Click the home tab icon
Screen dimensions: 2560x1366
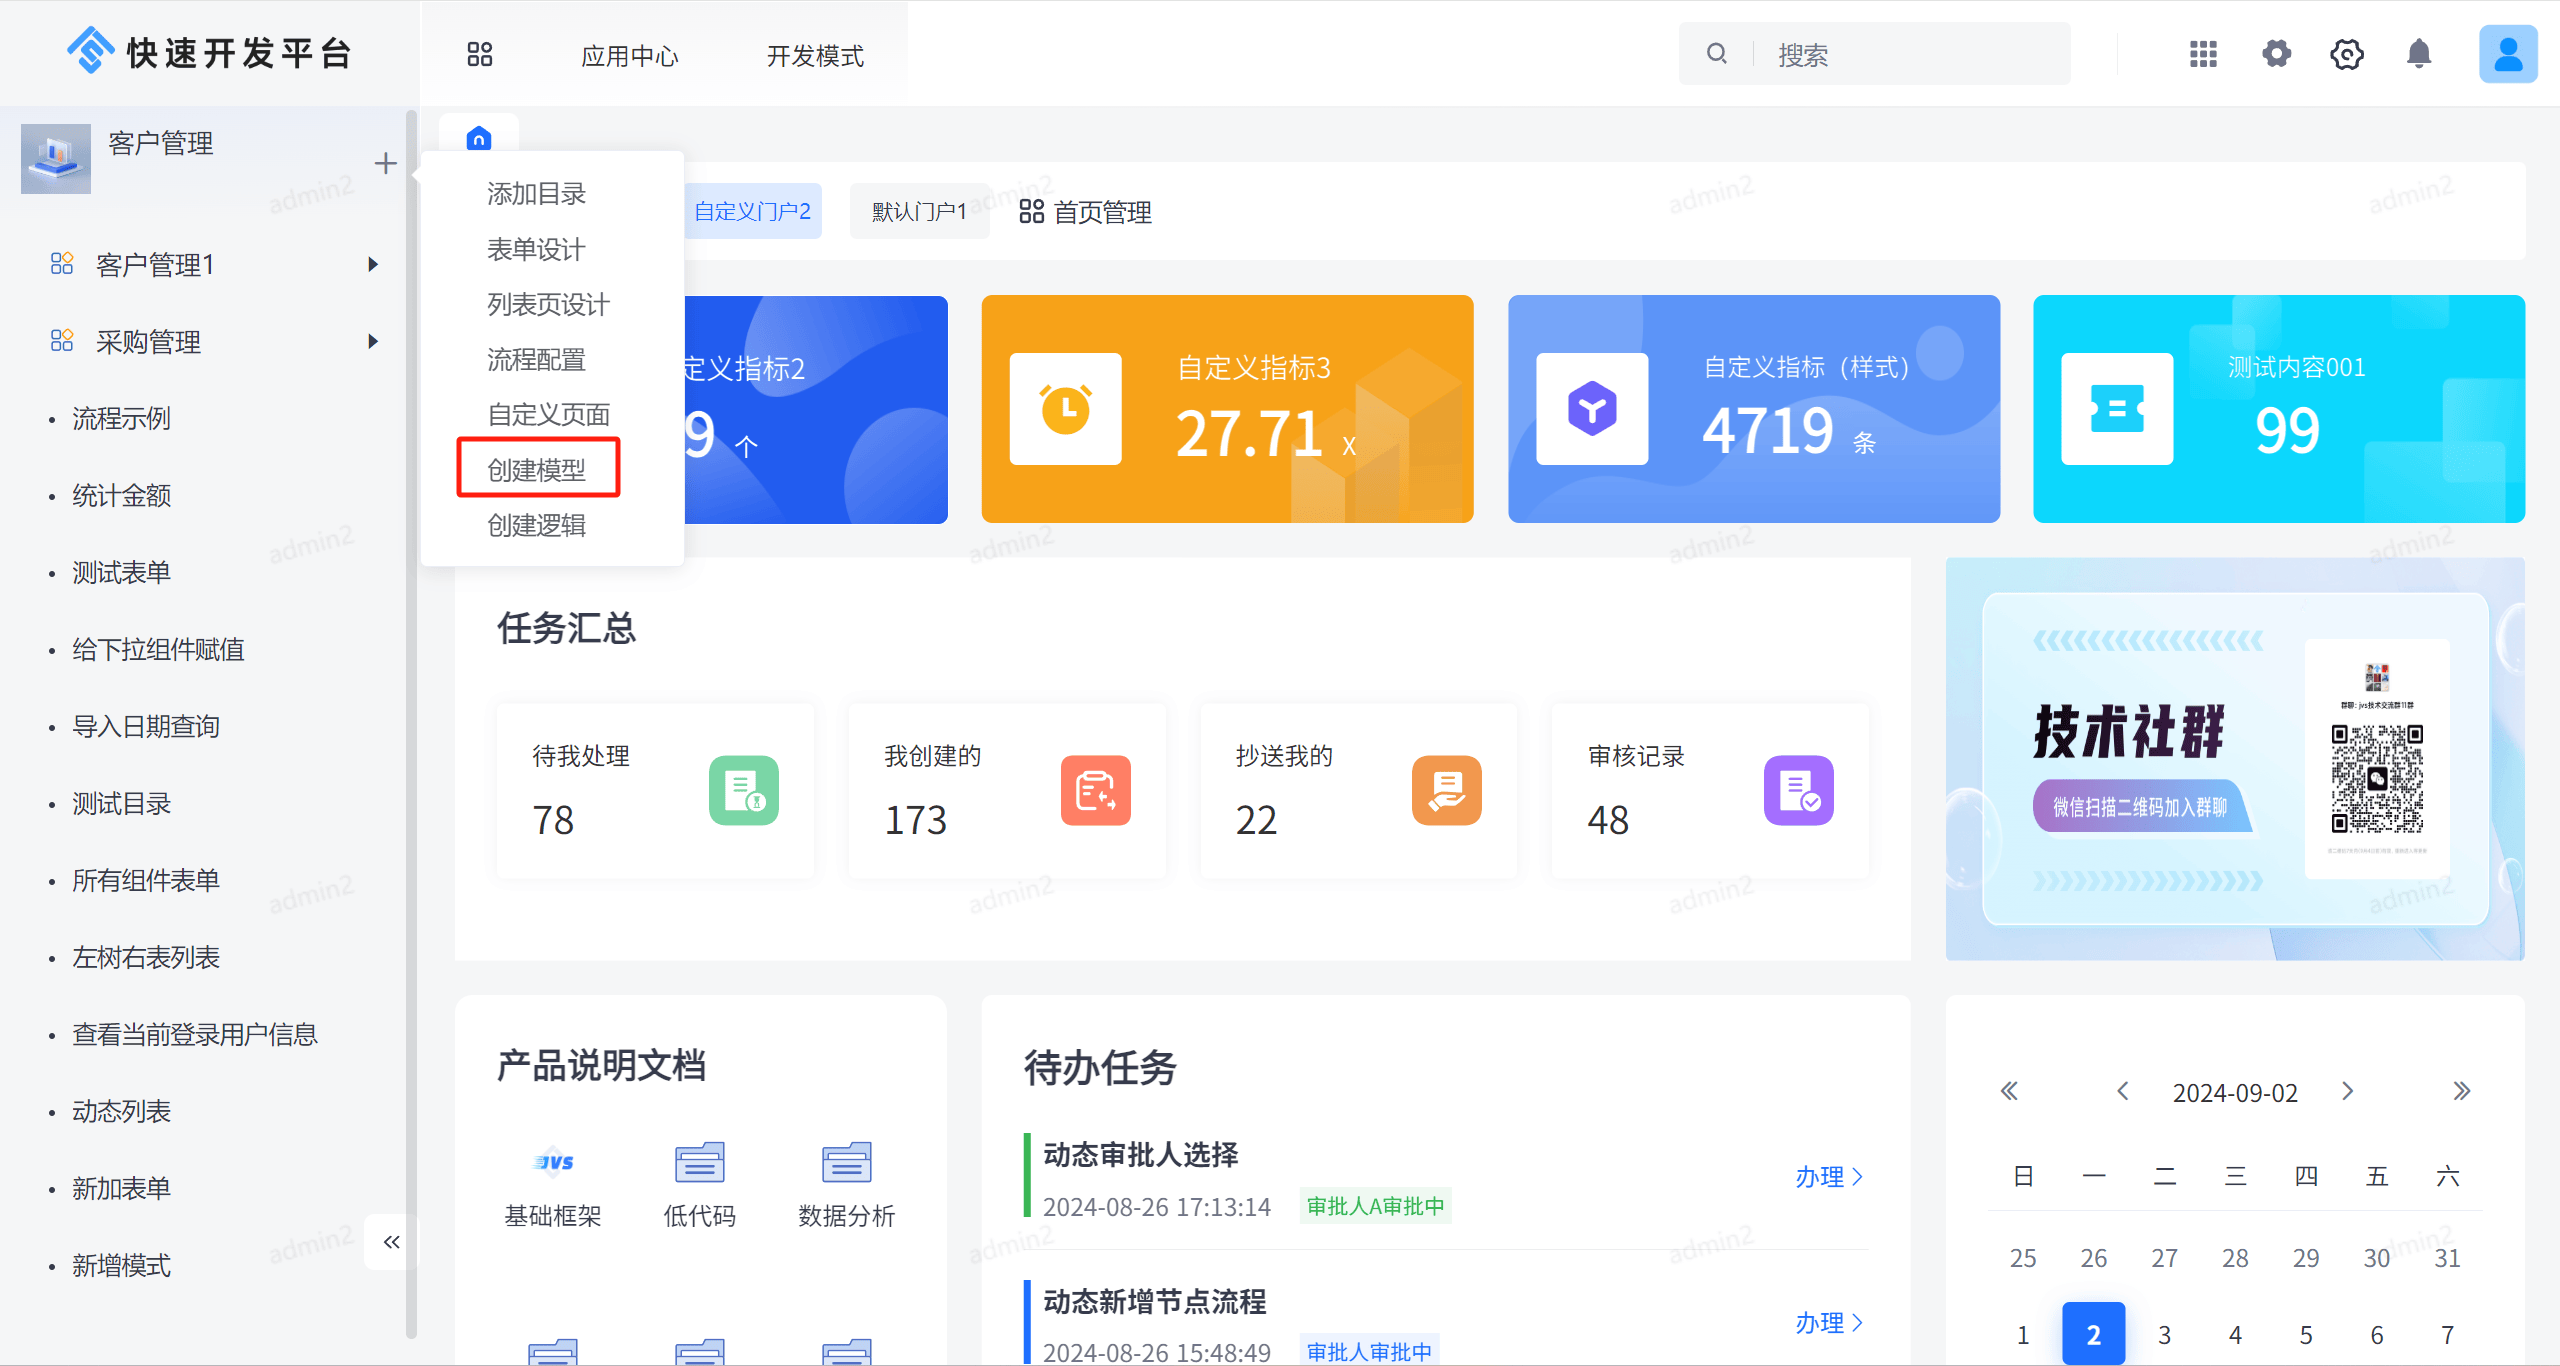(479, 138)
